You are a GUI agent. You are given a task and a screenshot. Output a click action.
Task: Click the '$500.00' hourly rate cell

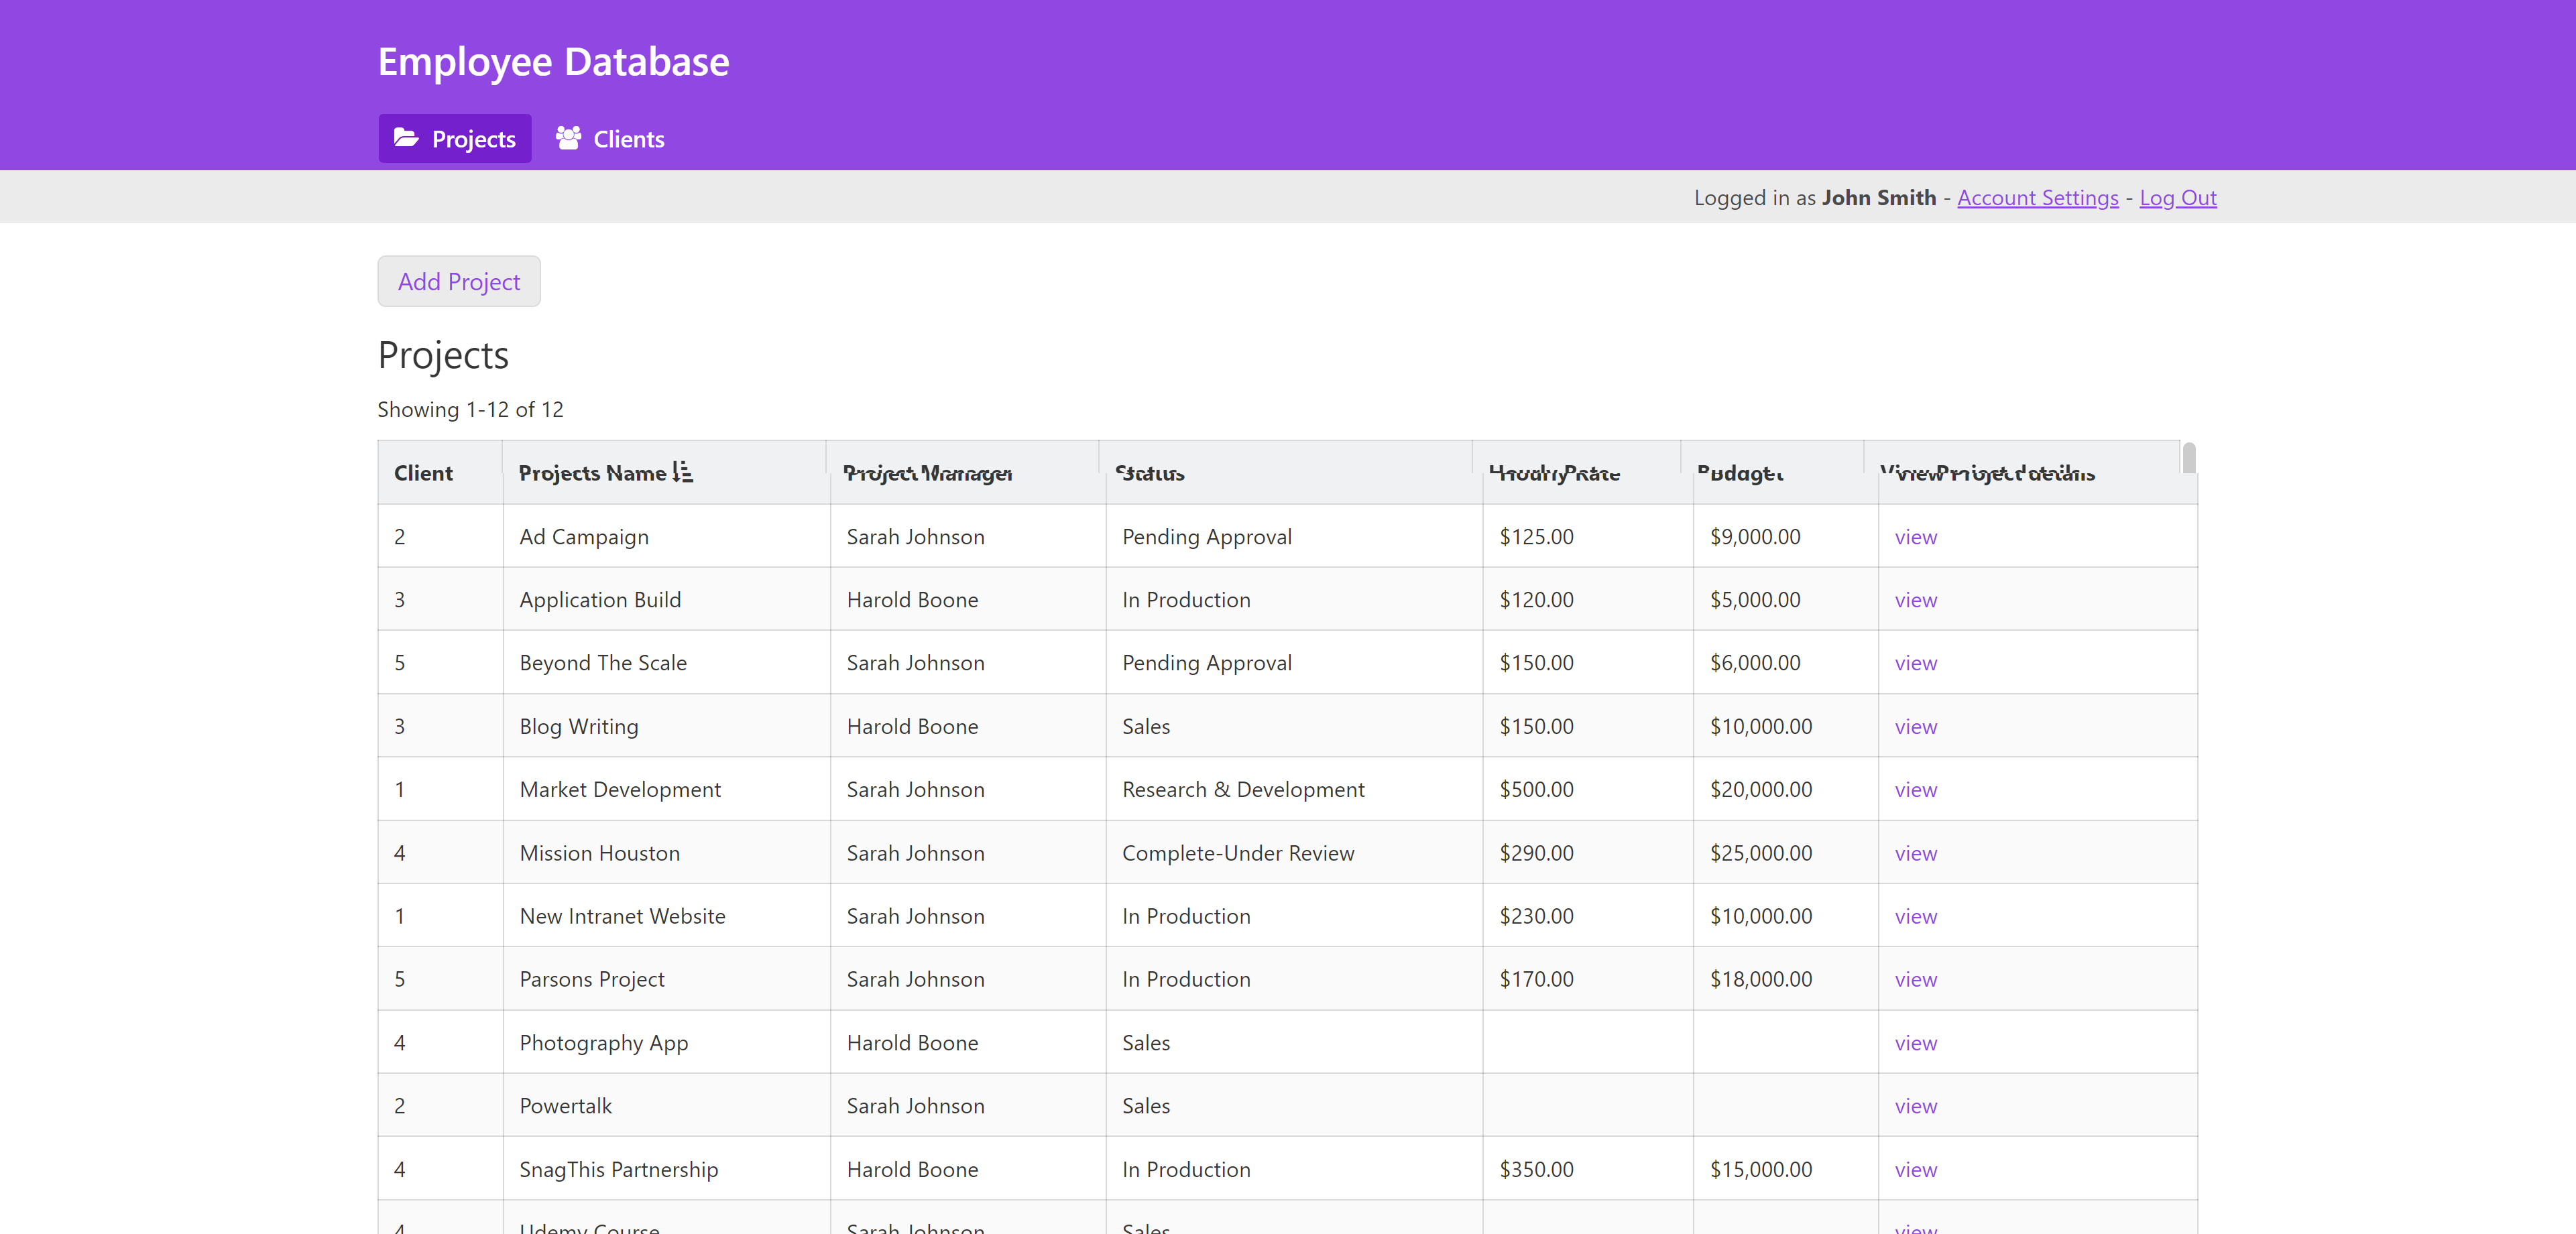point(1588,789)
